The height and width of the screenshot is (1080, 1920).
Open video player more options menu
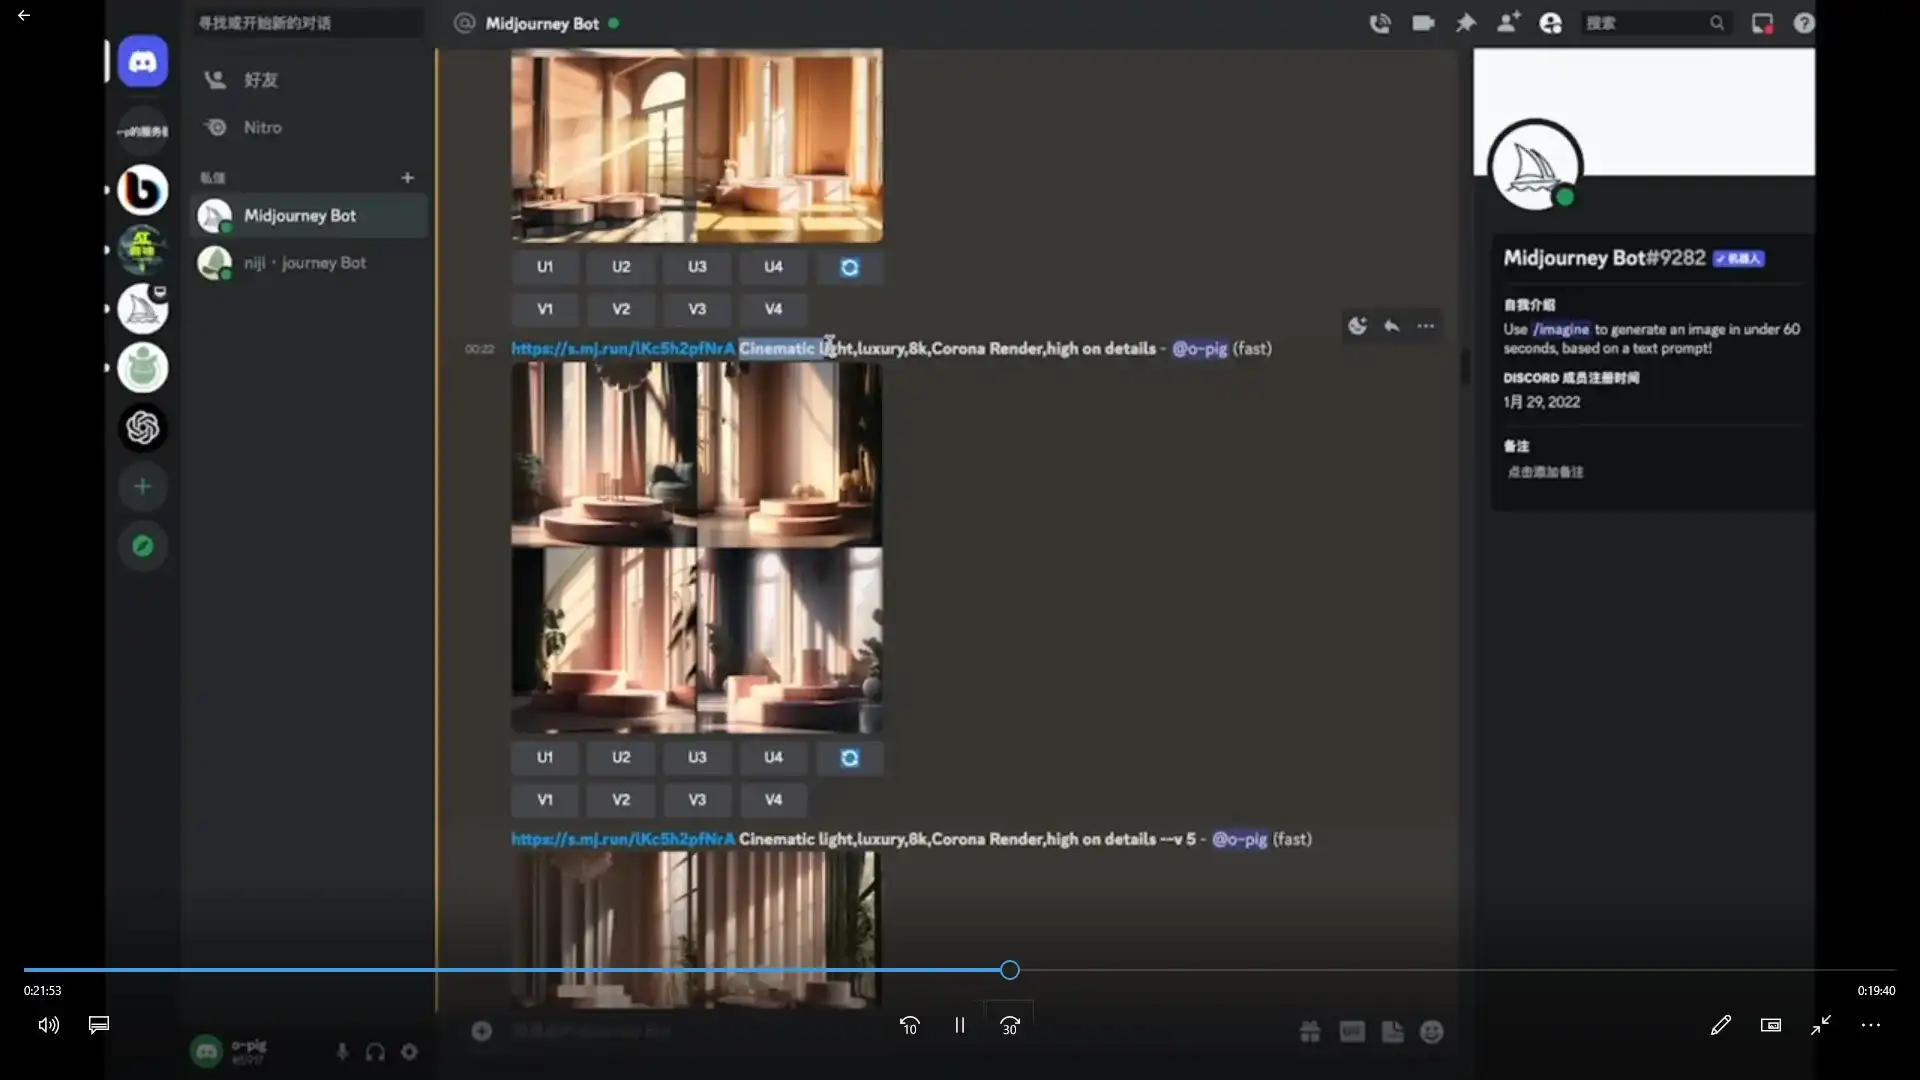1870,1025
